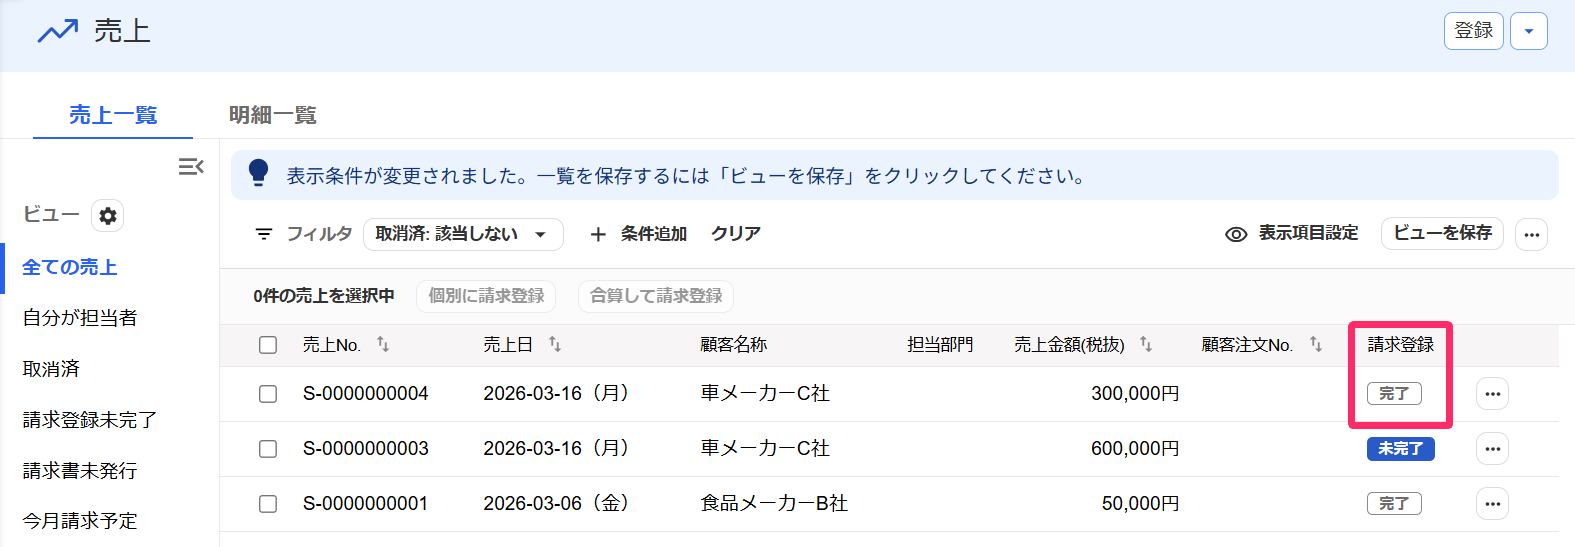Check the row S-0000000001 checkbox
Image resolution: width=1575 pixels, height=547 pixels.
[268, 504]
